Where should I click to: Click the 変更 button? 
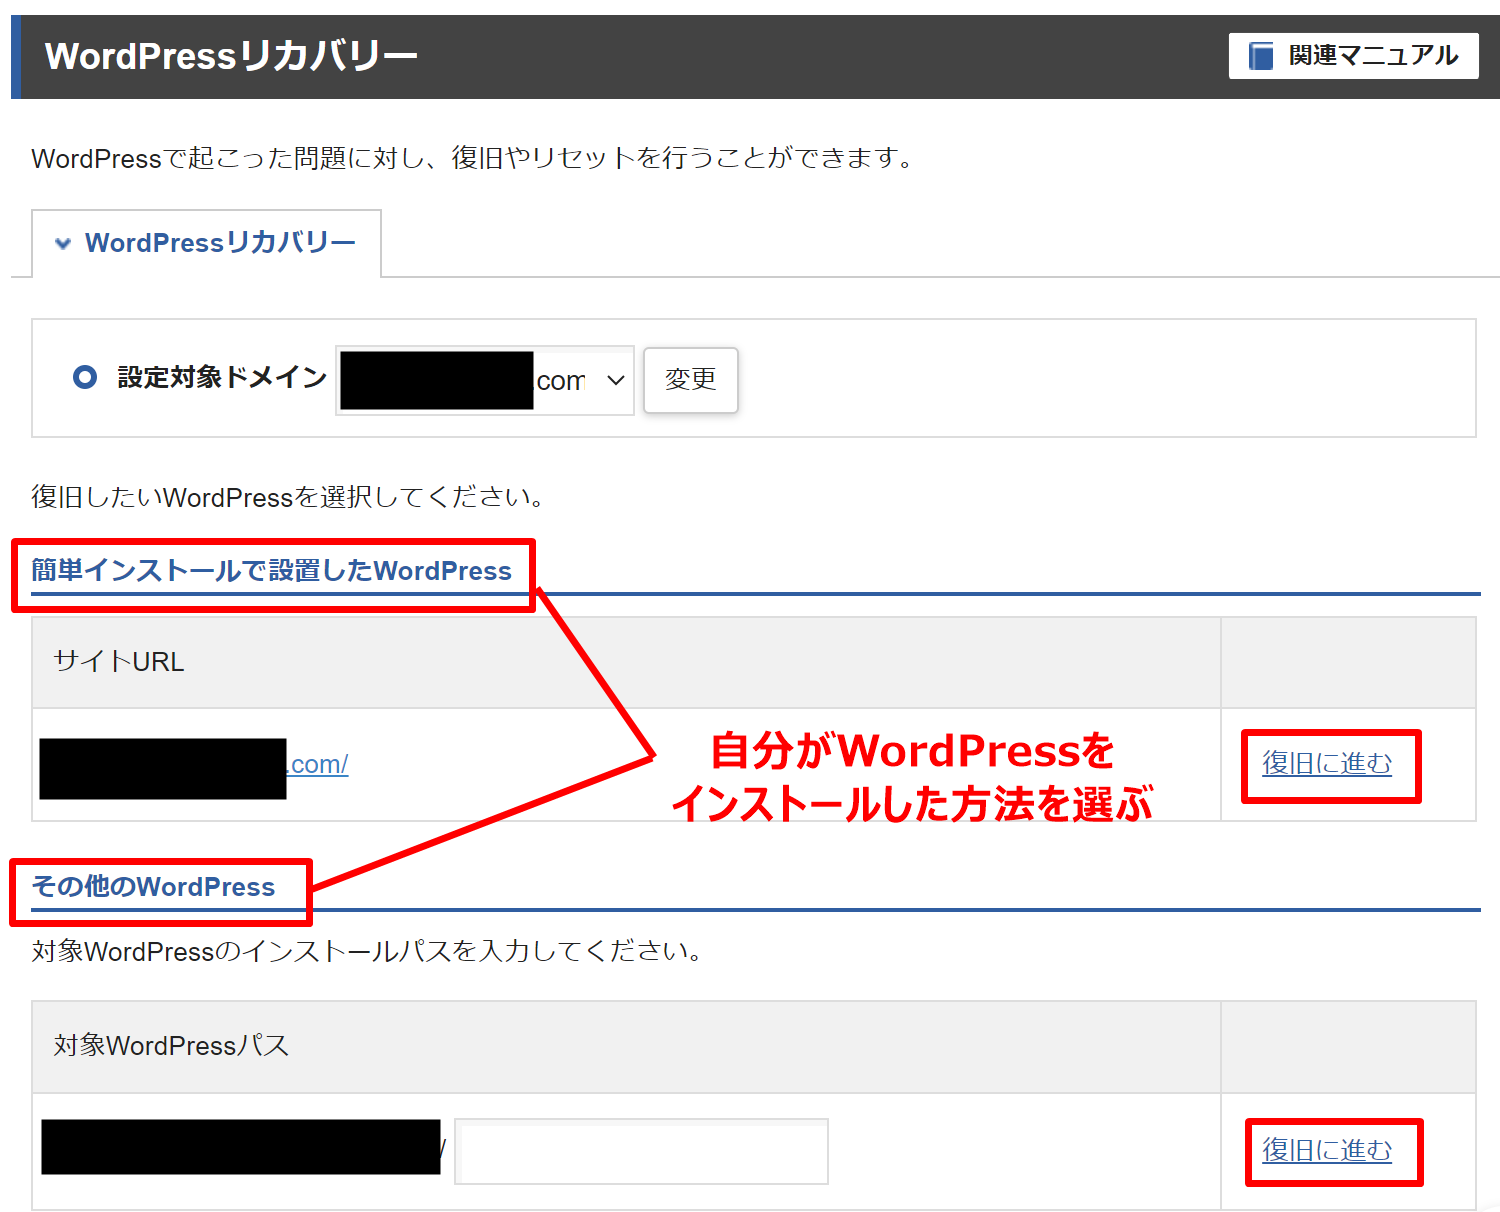(x=691, y=380)
